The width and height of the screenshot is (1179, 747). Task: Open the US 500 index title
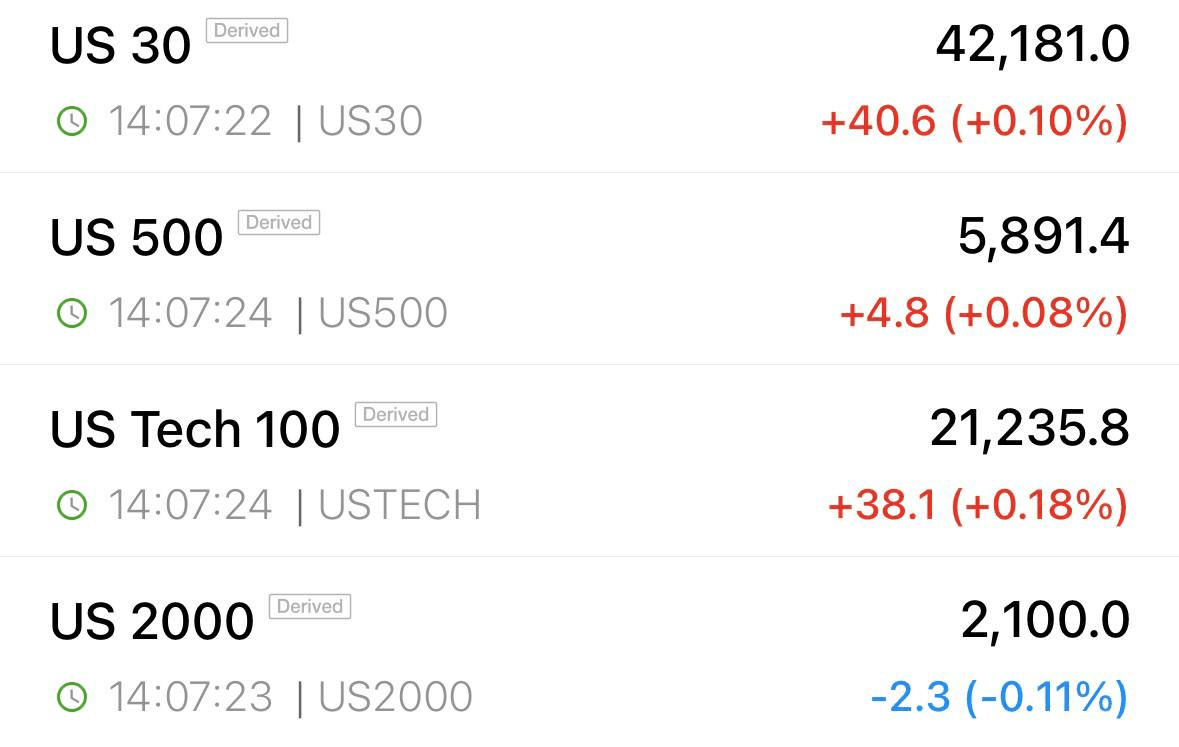[136, 237]
